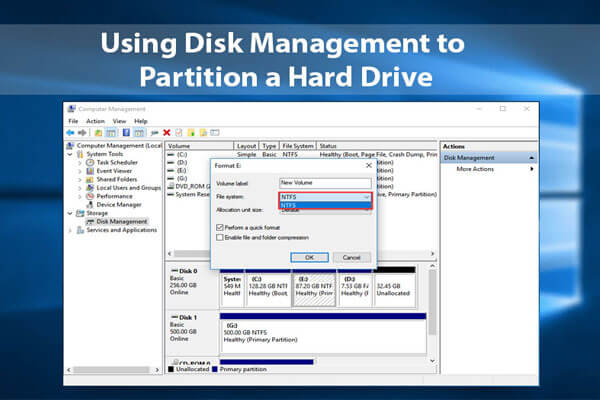Click More Actions in the Actions pane
The width and height of the screenshot is (600, 400).
(x=475, y=169)
